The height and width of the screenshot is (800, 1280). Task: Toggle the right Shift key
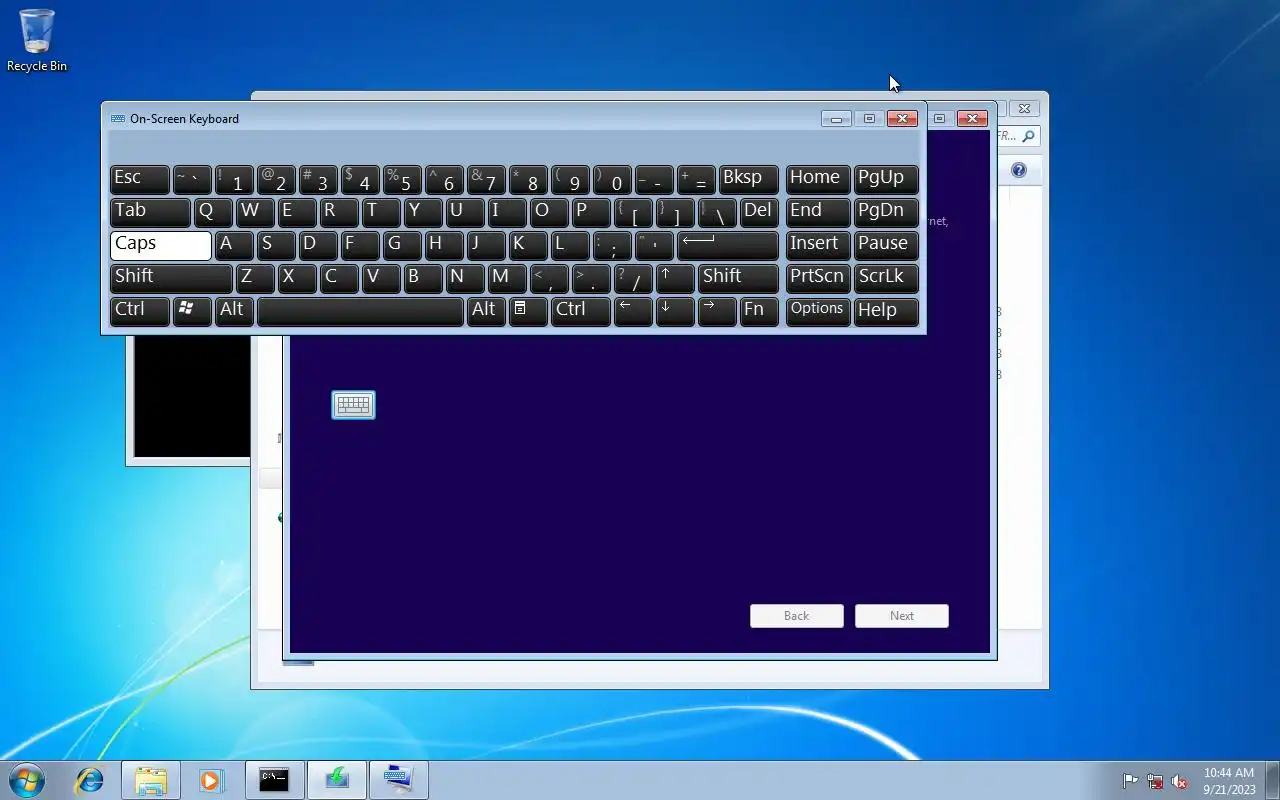(738, 278)
